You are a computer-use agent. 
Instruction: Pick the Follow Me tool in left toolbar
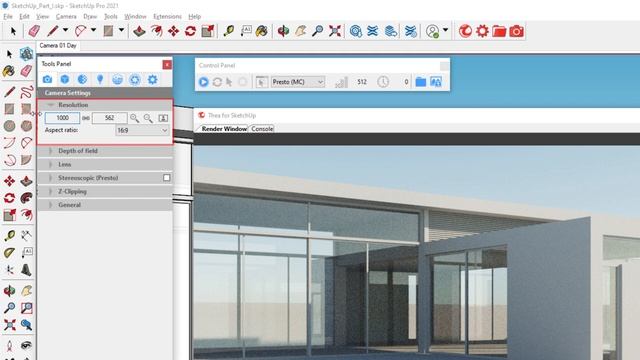click(26, 198)
